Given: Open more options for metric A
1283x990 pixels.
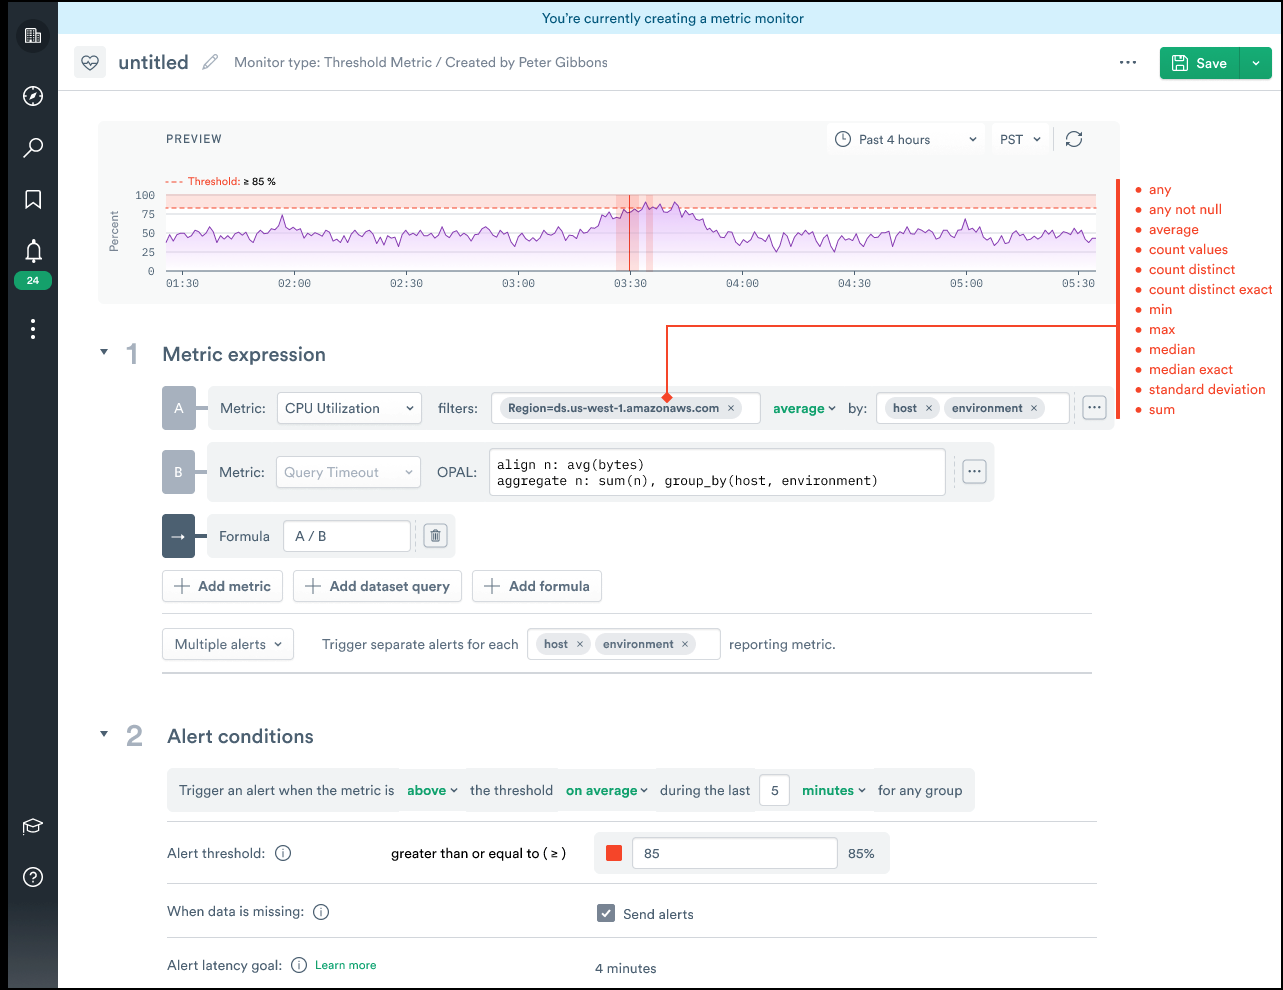Looking at the screenshot, I should 1095,408.
